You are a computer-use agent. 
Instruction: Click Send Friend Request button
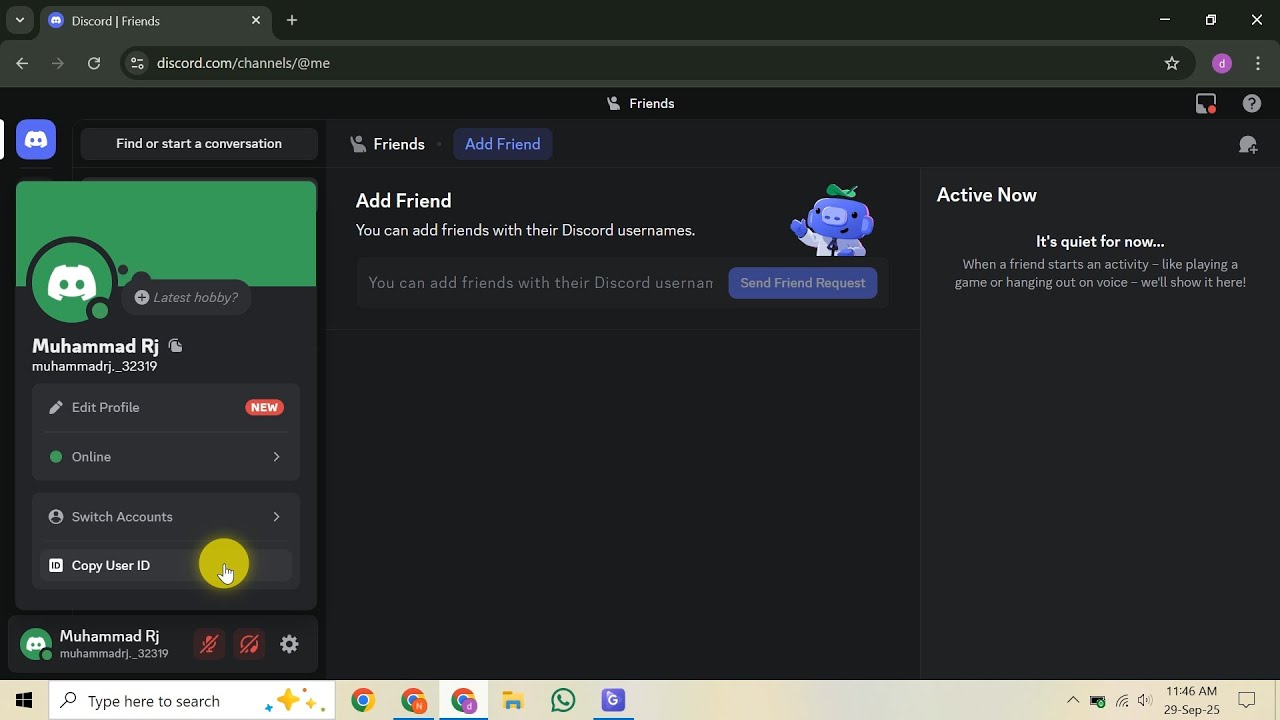803,283
